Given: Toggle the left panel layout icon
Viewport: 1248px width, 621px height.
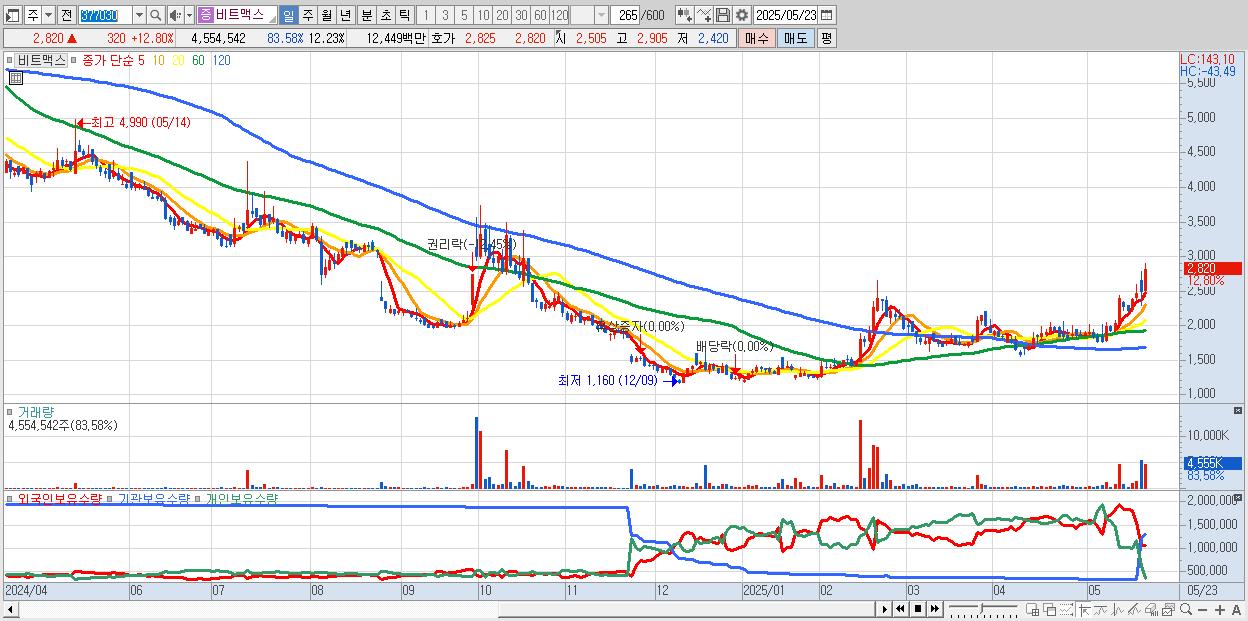Looking at the screenshot, I should click(12, 15).
